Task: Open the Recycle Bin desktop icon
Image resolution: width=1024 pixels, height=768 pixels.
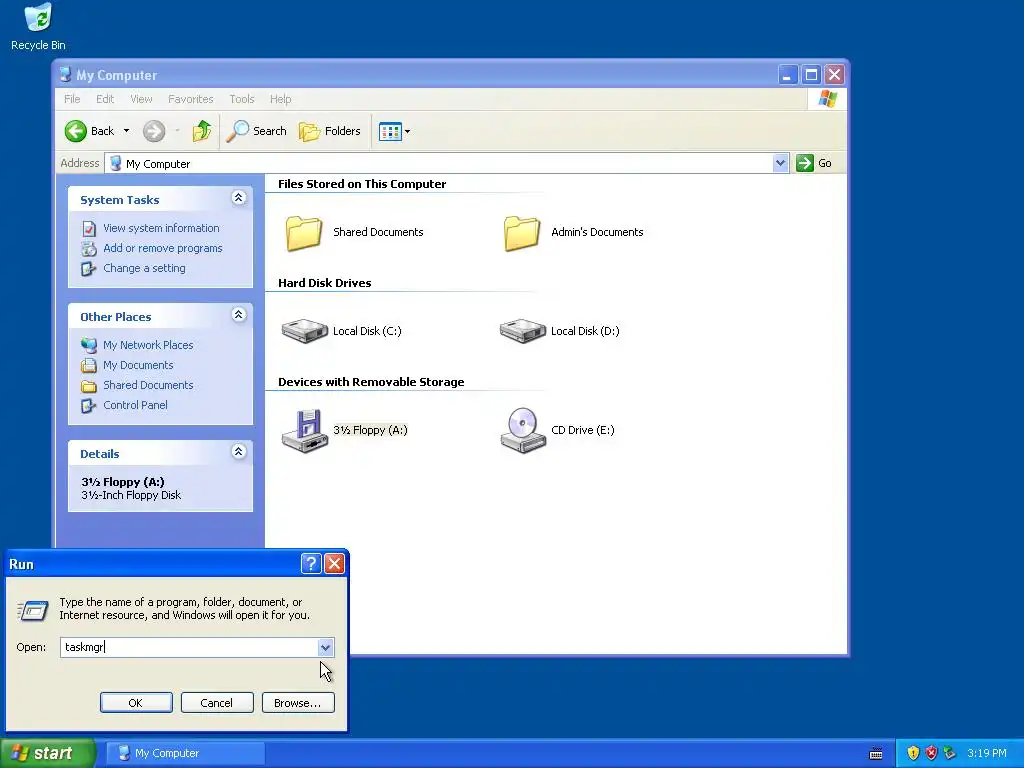Action: [x=38, y=26]
